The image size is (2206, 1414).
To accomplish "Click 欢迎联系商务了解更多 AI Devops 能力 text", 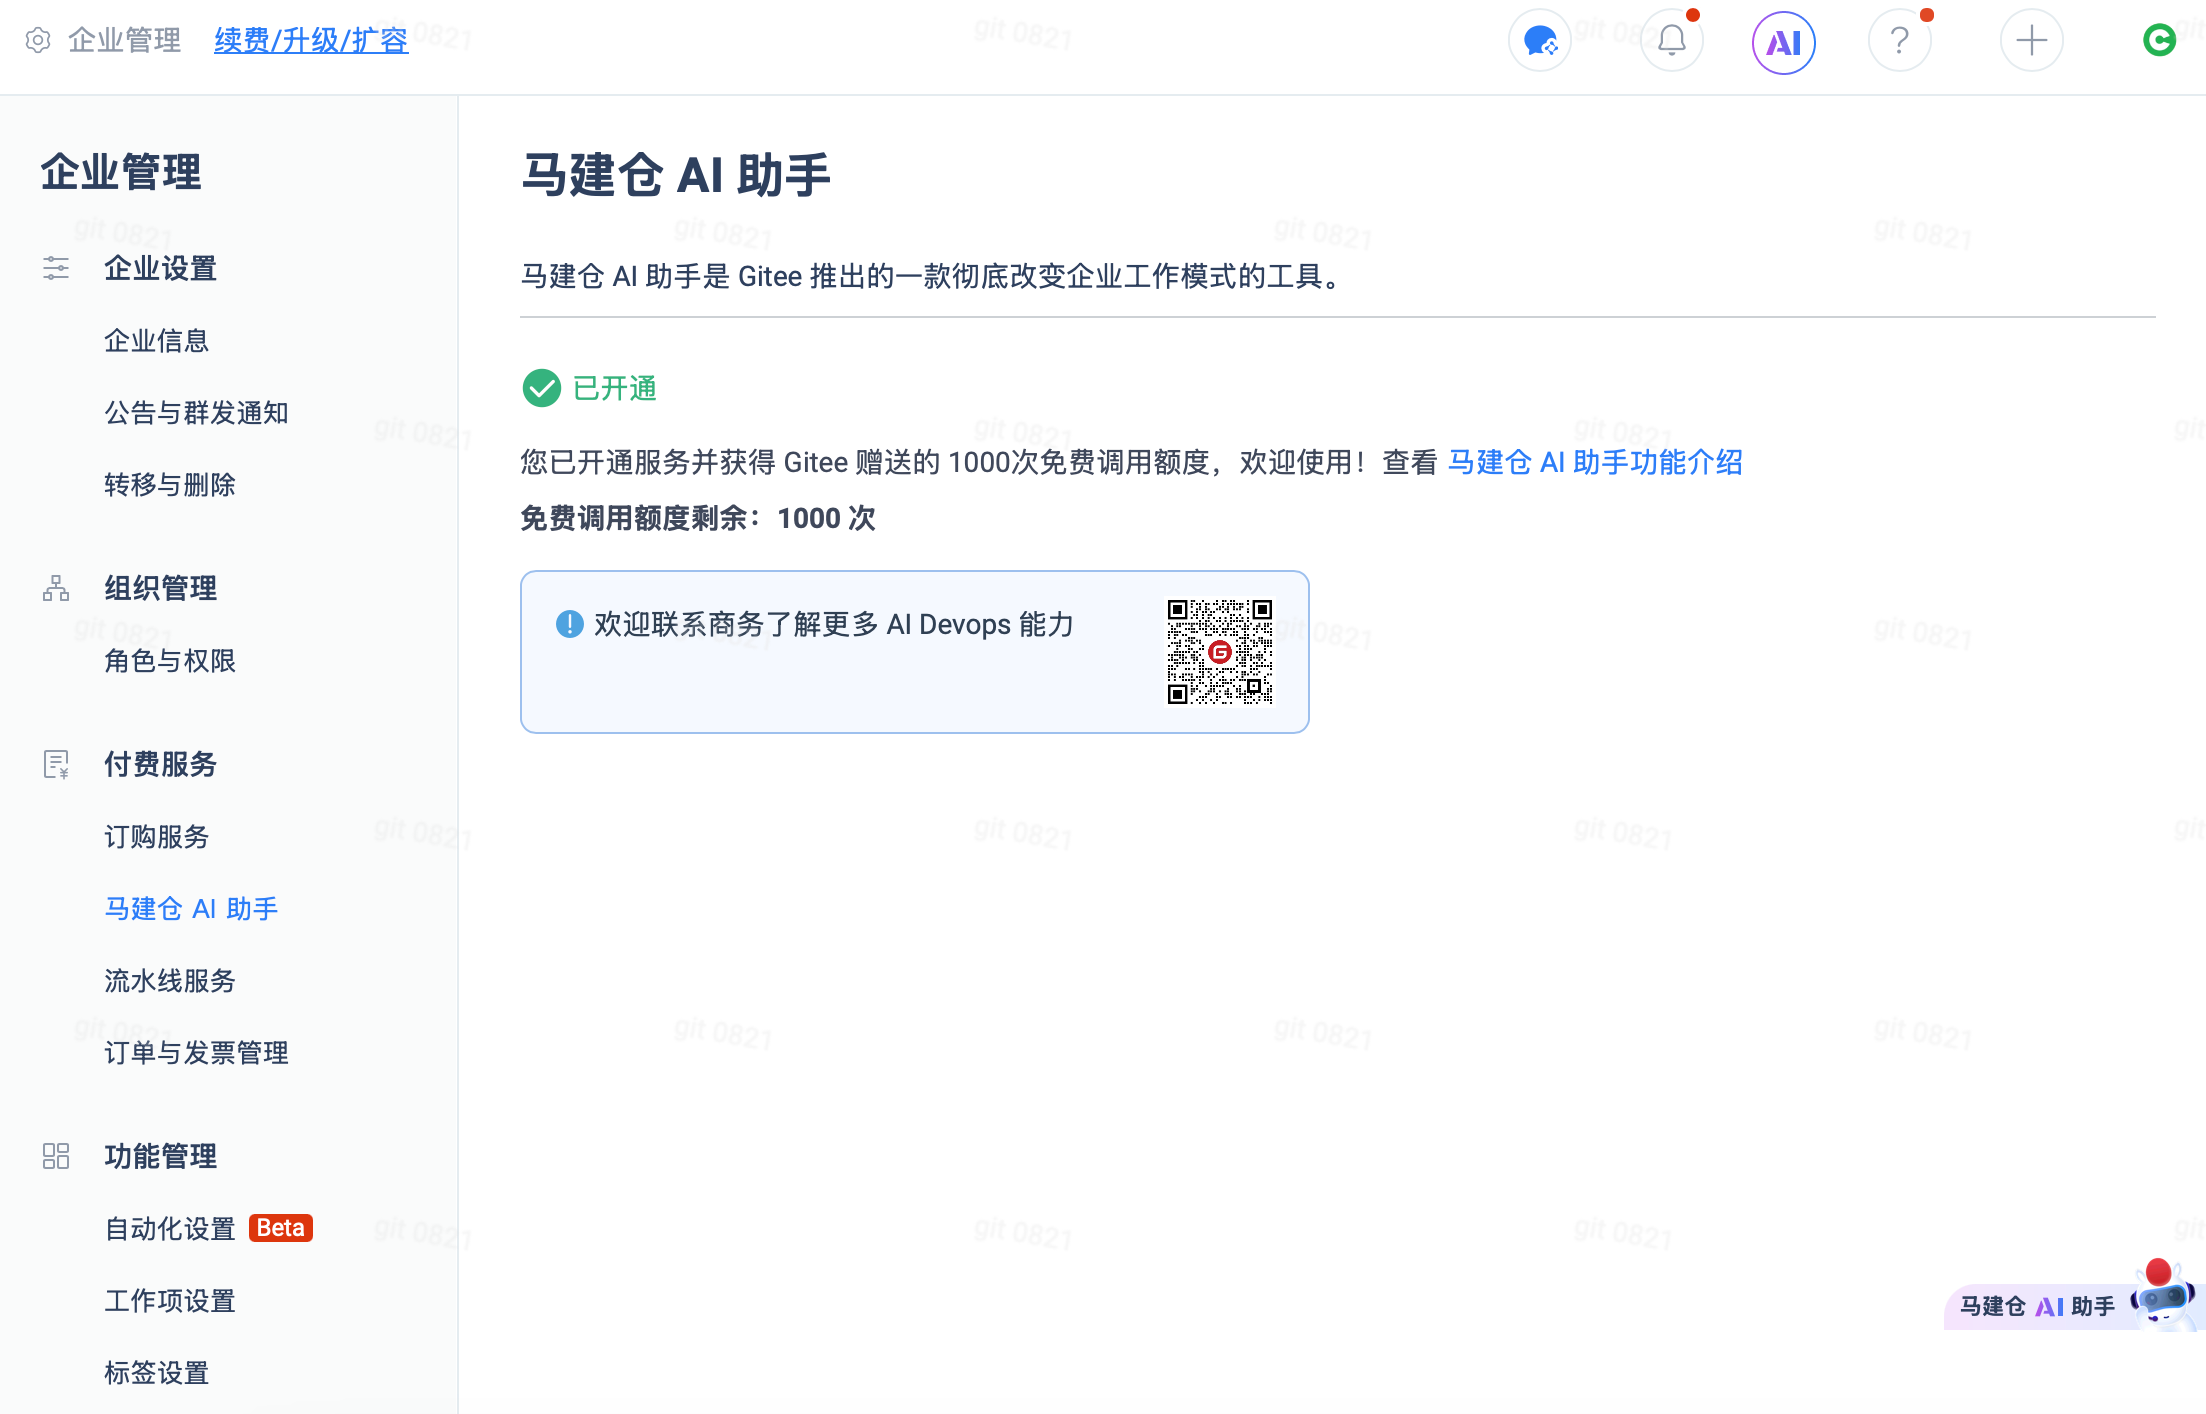I will point(834,624).
